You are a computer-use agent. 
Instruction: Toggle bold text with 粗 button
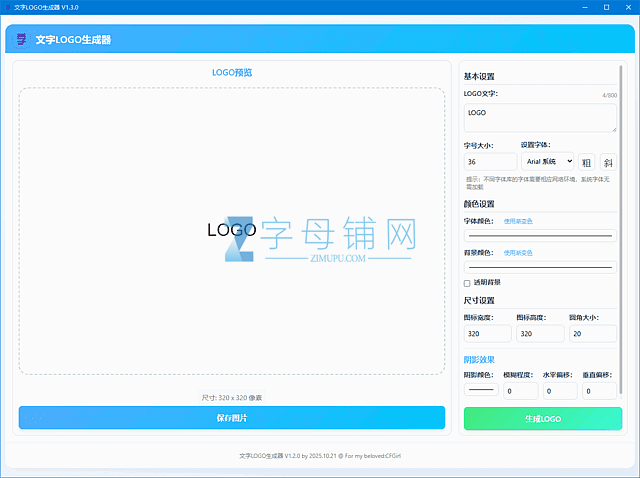(586, 161)
